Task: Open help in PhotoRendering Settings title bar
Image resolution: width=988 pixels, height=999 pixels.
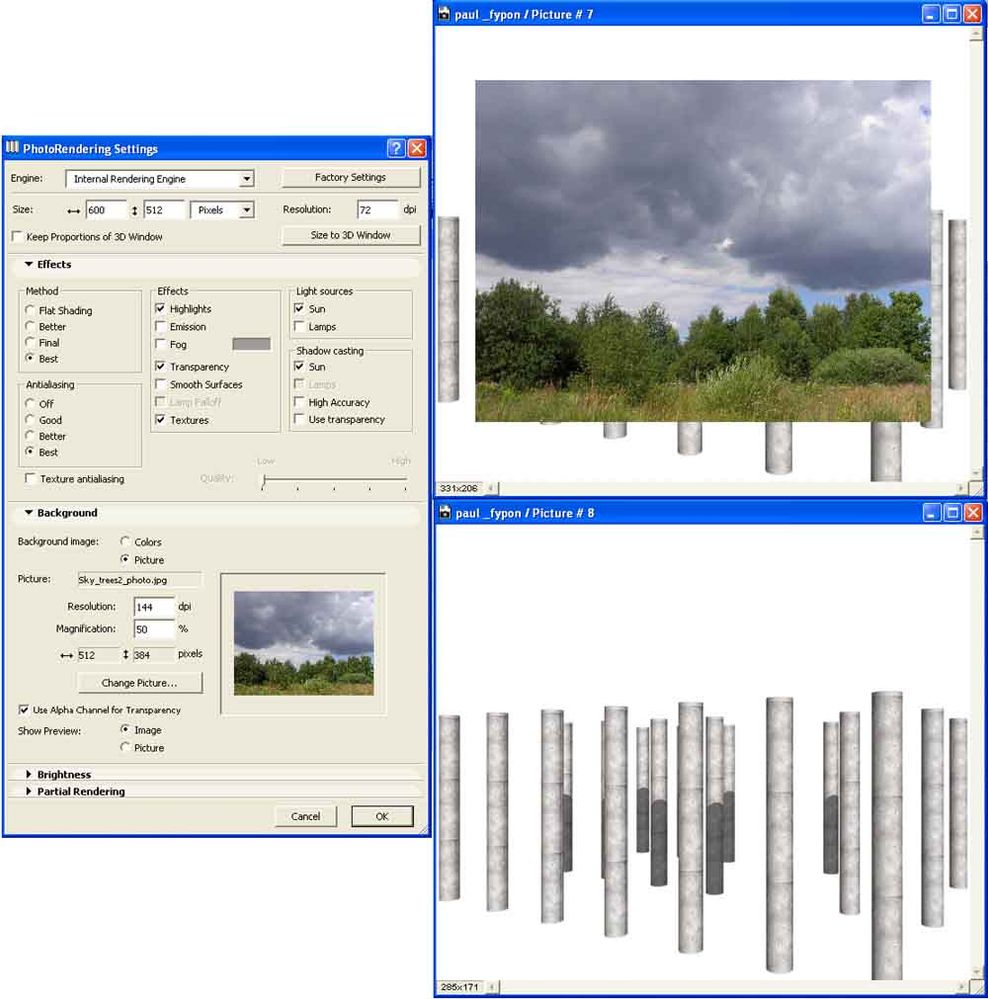Action: click(x=396, y=148)
